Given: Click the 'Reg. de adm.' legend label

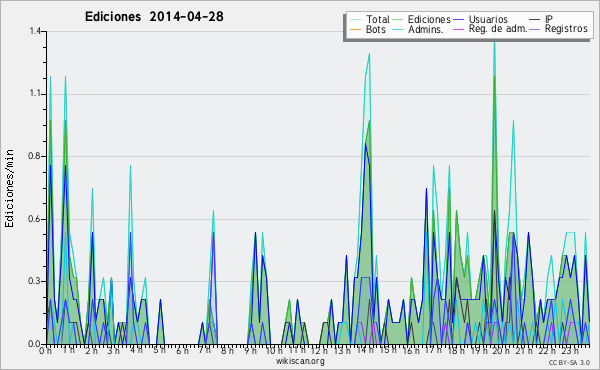Looking at the screenshot, I should [498, 29].
